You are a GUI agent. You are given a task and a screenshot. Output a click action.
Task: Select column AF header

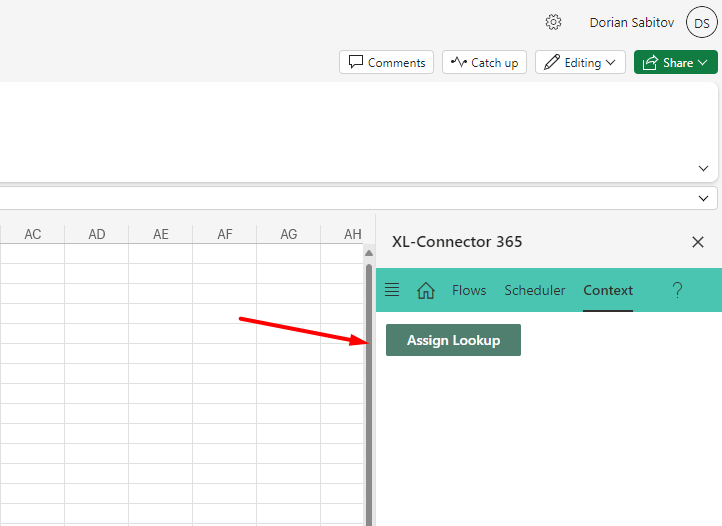pos(225,234)
